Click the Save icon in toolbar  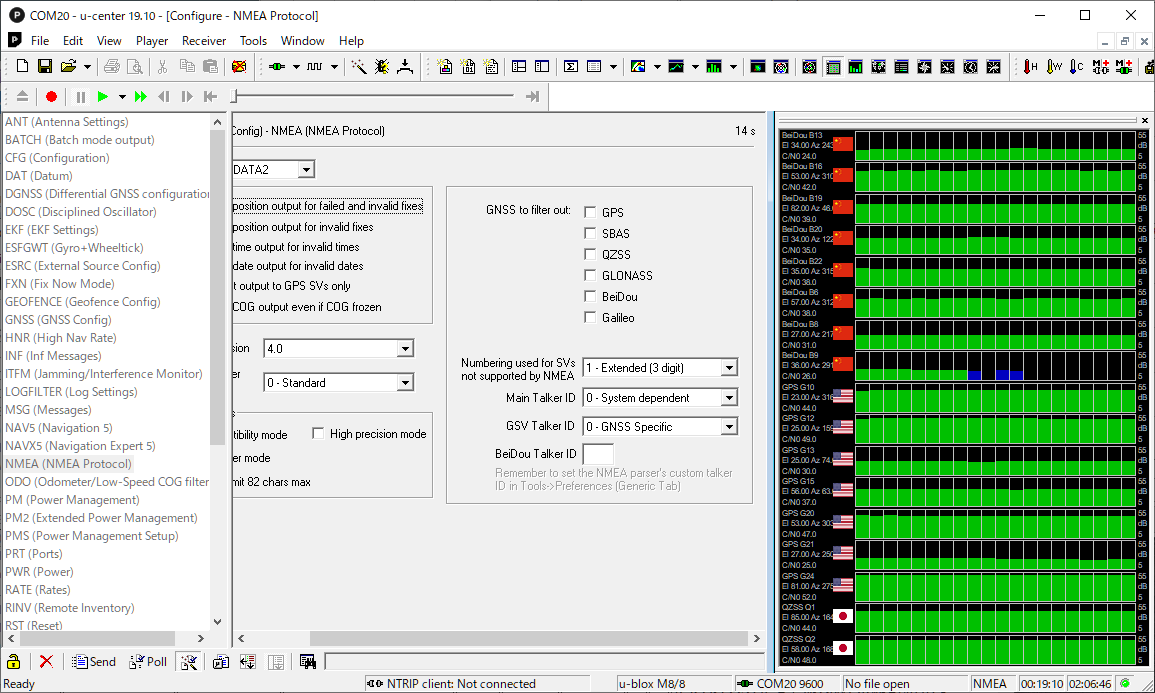tap(45, 66)
